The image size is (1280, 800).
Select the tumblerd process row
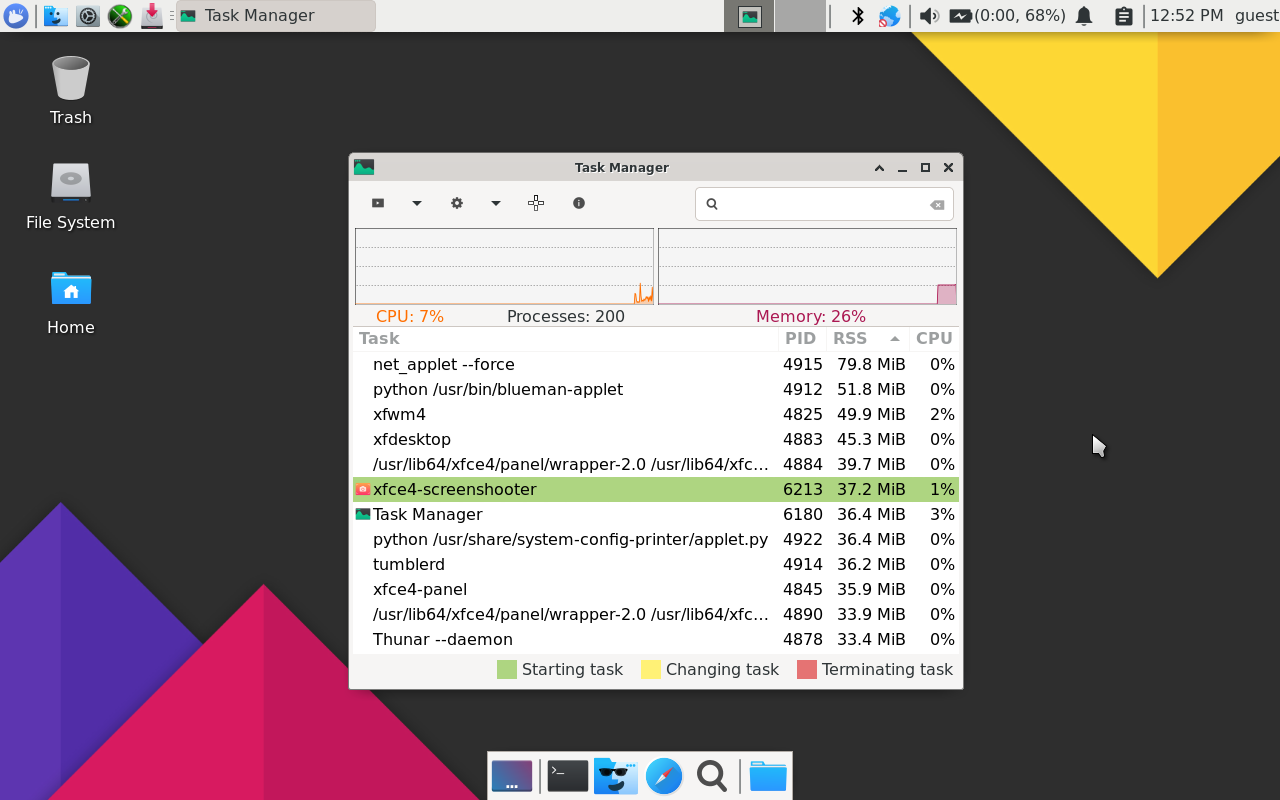(x=656, y=564)
